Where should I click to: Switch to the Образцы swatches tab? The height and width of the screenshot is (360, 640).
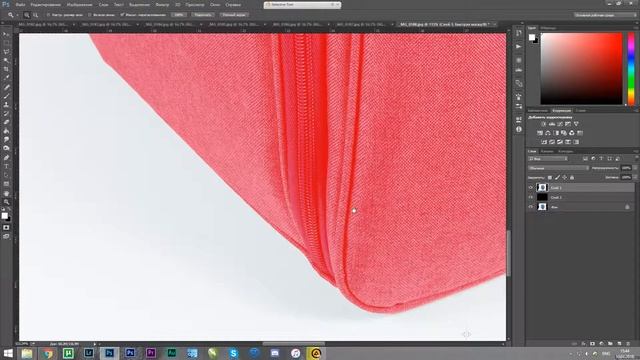pyautogui.click(x=548, y=28)
